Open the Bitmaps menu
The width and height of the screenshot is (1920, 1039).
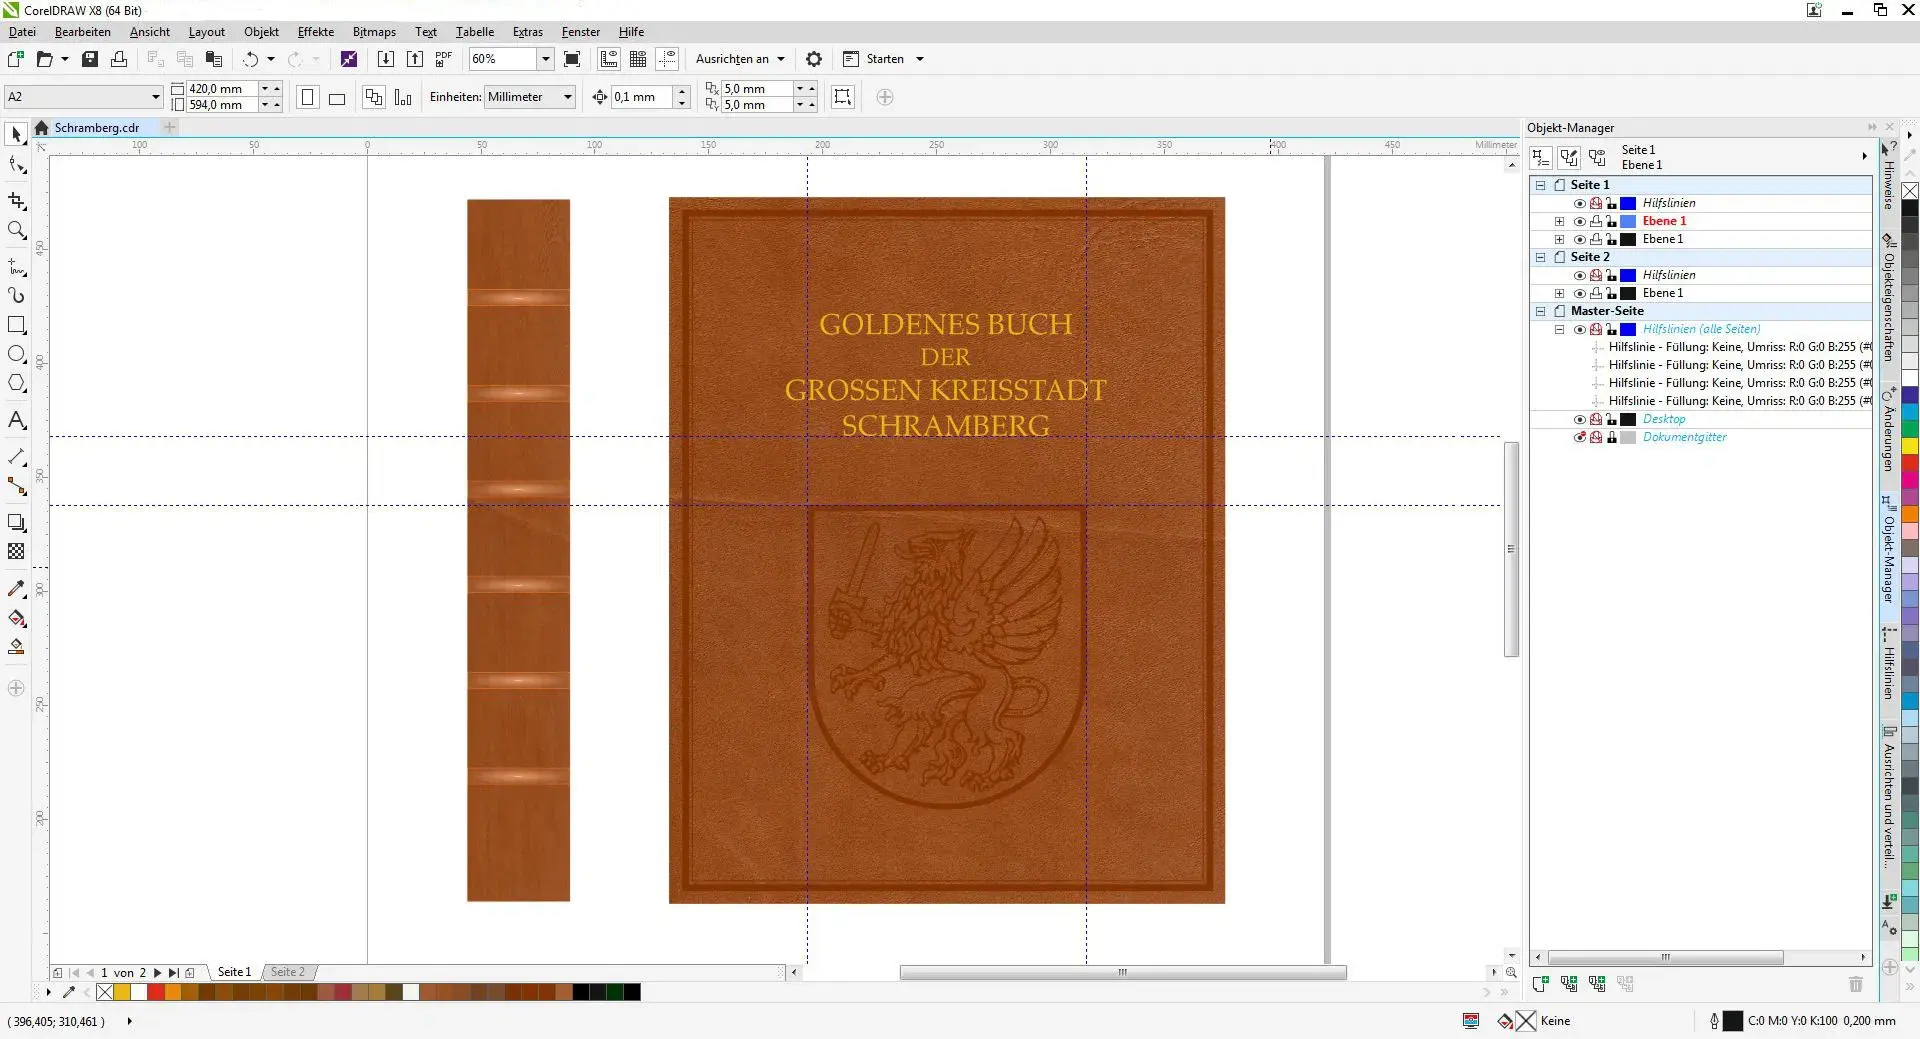click(374, 32)
